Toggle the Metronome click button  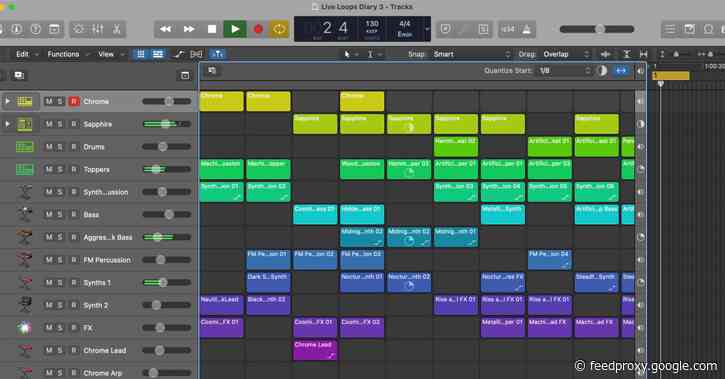tap(527, 29)
